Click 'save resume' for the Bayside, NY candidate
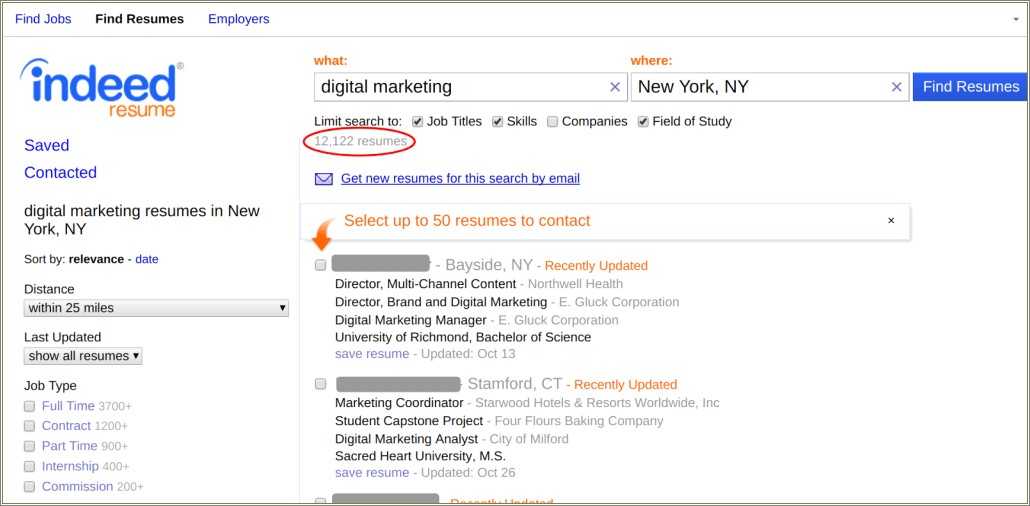1030x506 pixels. click(x=372, y=354)
